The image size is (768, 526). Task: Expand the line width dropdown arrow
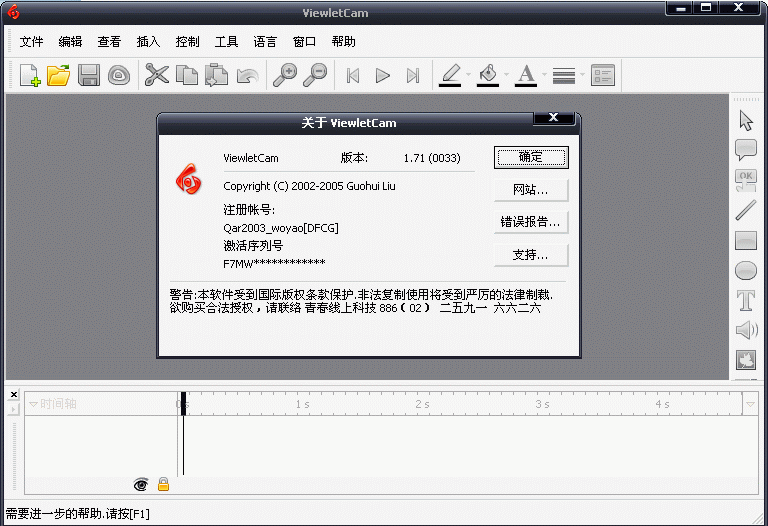pyautogui.click(x=582, y=74)
